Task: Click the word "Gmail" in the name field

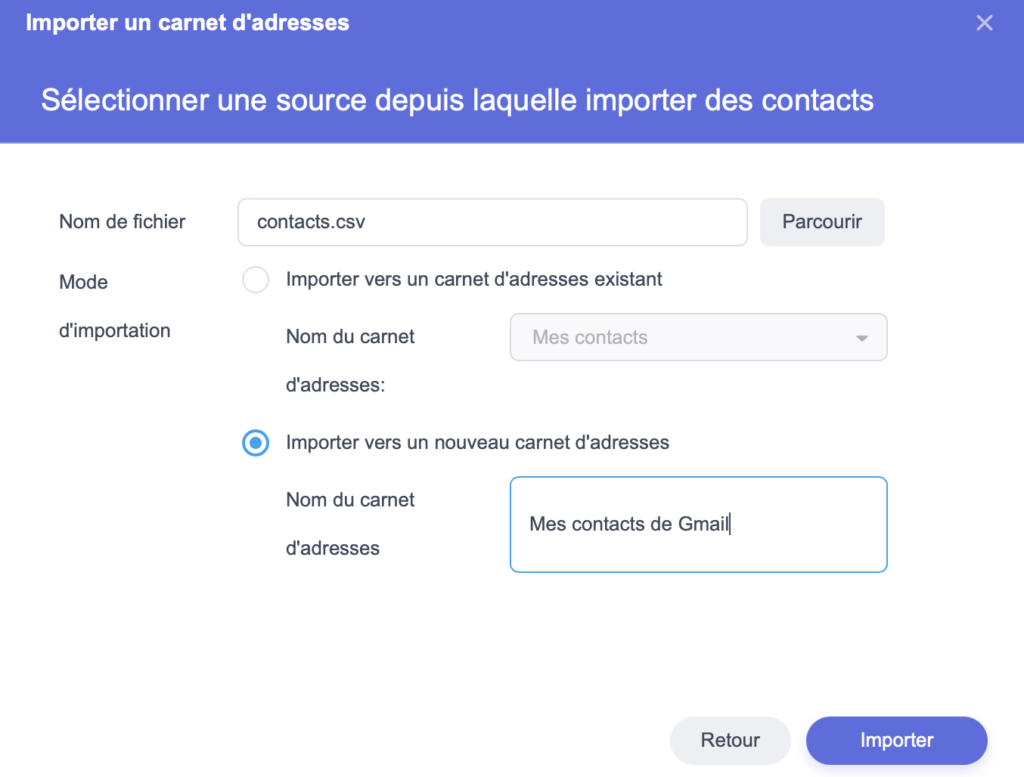Action: pos(703,524)
